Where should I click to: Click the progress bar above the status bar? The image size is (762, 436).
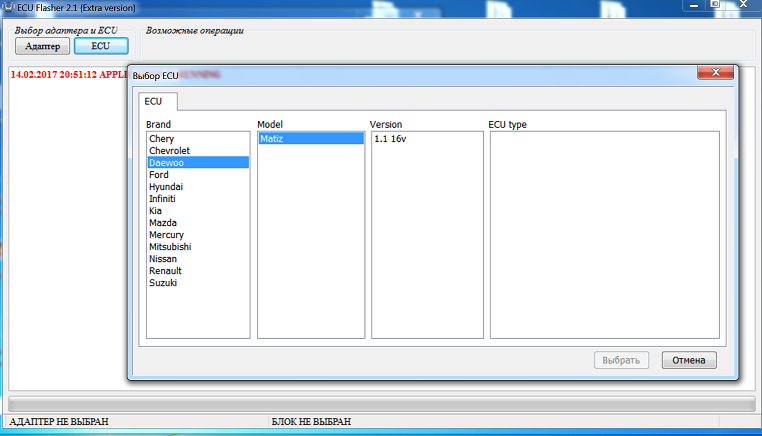click(x=381, y=404)
